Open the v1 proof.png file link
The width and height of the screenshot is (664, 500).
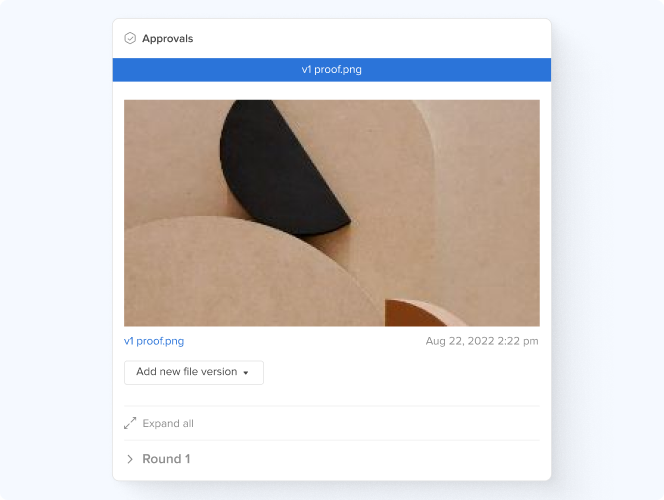coord(154,341)
